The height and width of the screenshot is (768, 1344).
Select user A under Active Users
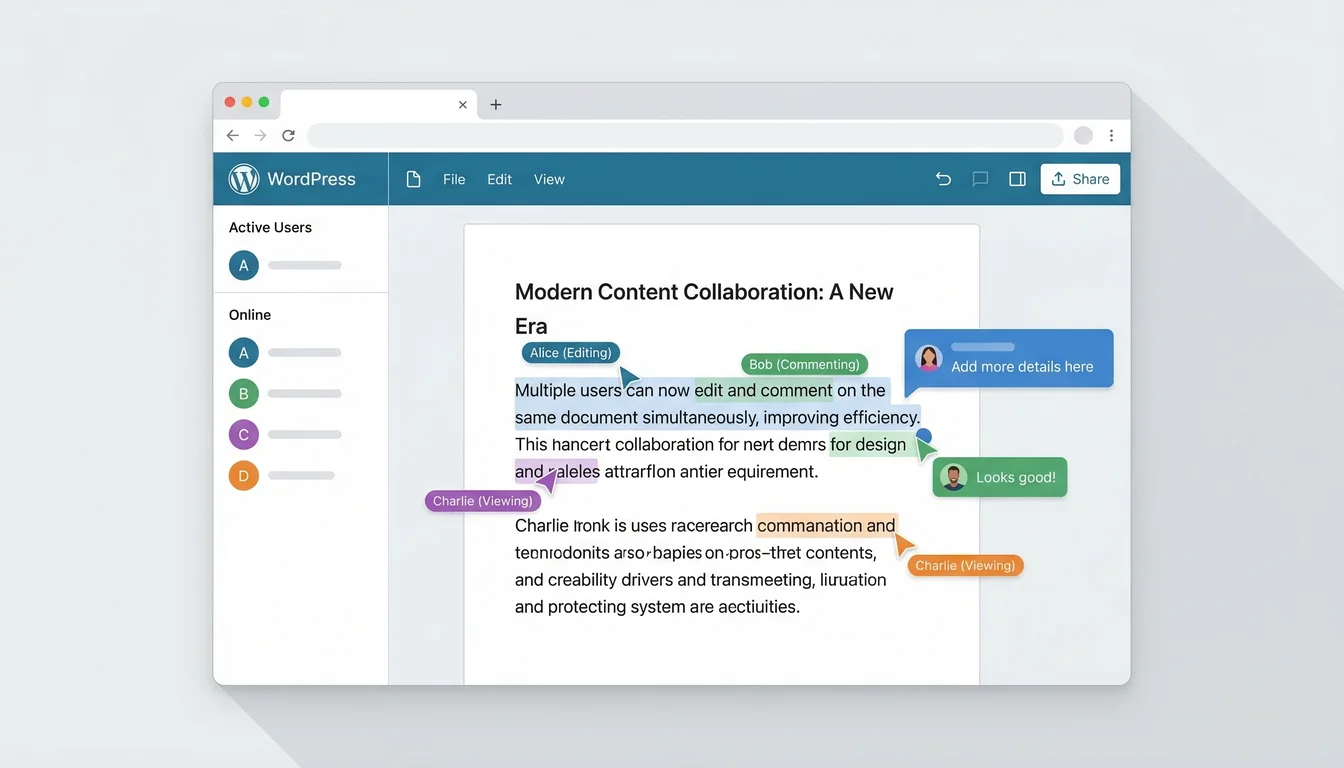[244, 265]
